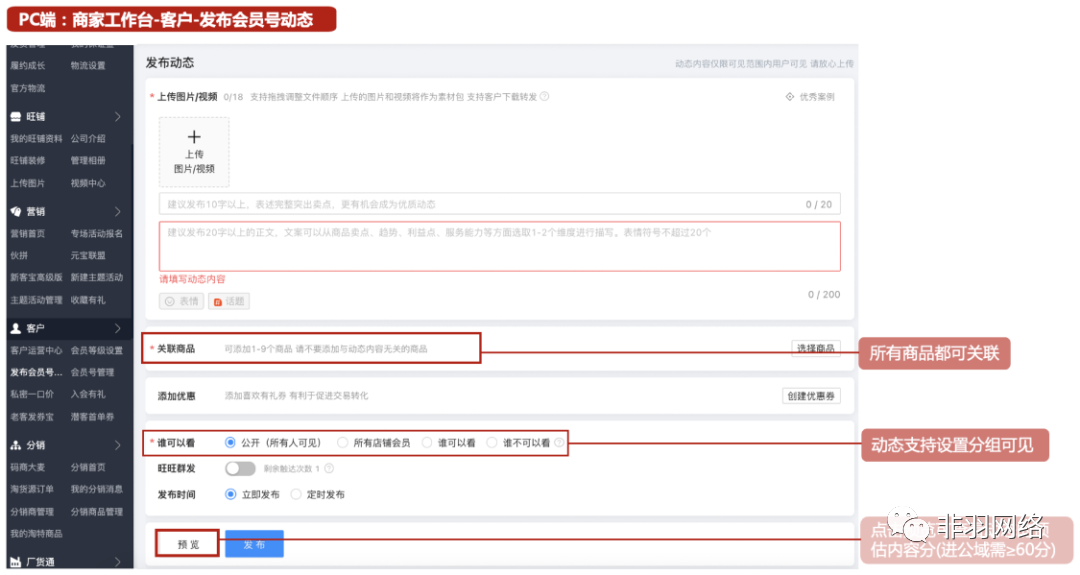Click help icon after 谁不可以看
1080x575 pixels.
pos(560,442)
